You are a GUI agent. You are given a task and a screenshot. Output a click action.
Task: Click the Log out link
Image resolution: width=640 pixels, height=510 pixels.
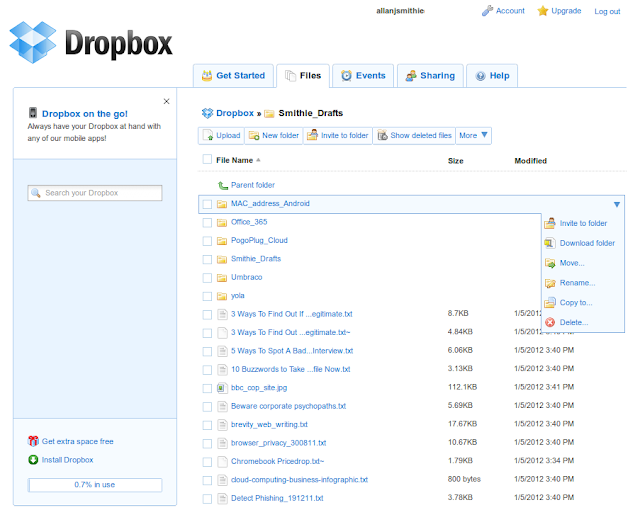[x=607, y=11]
